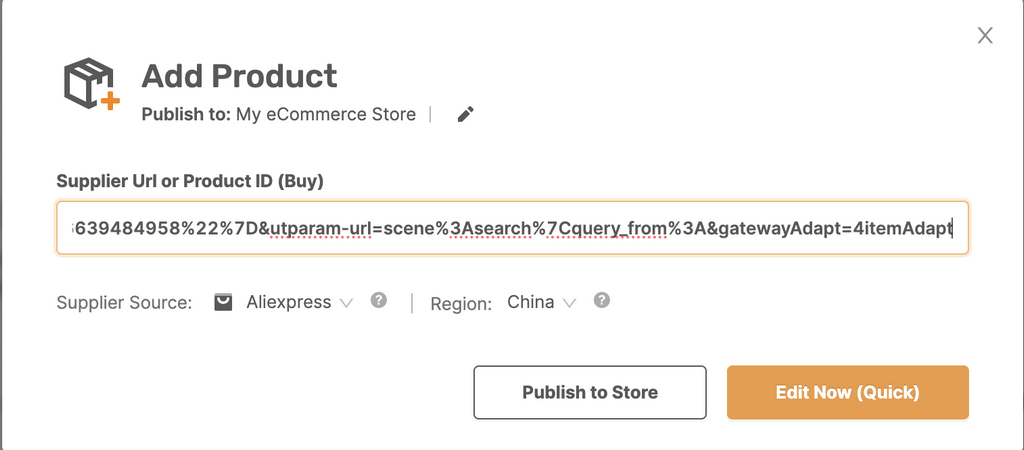Screen dimensions: 1024x450
Task: Click the Aliexpress shopping bag icon
Action: [223, 302]
